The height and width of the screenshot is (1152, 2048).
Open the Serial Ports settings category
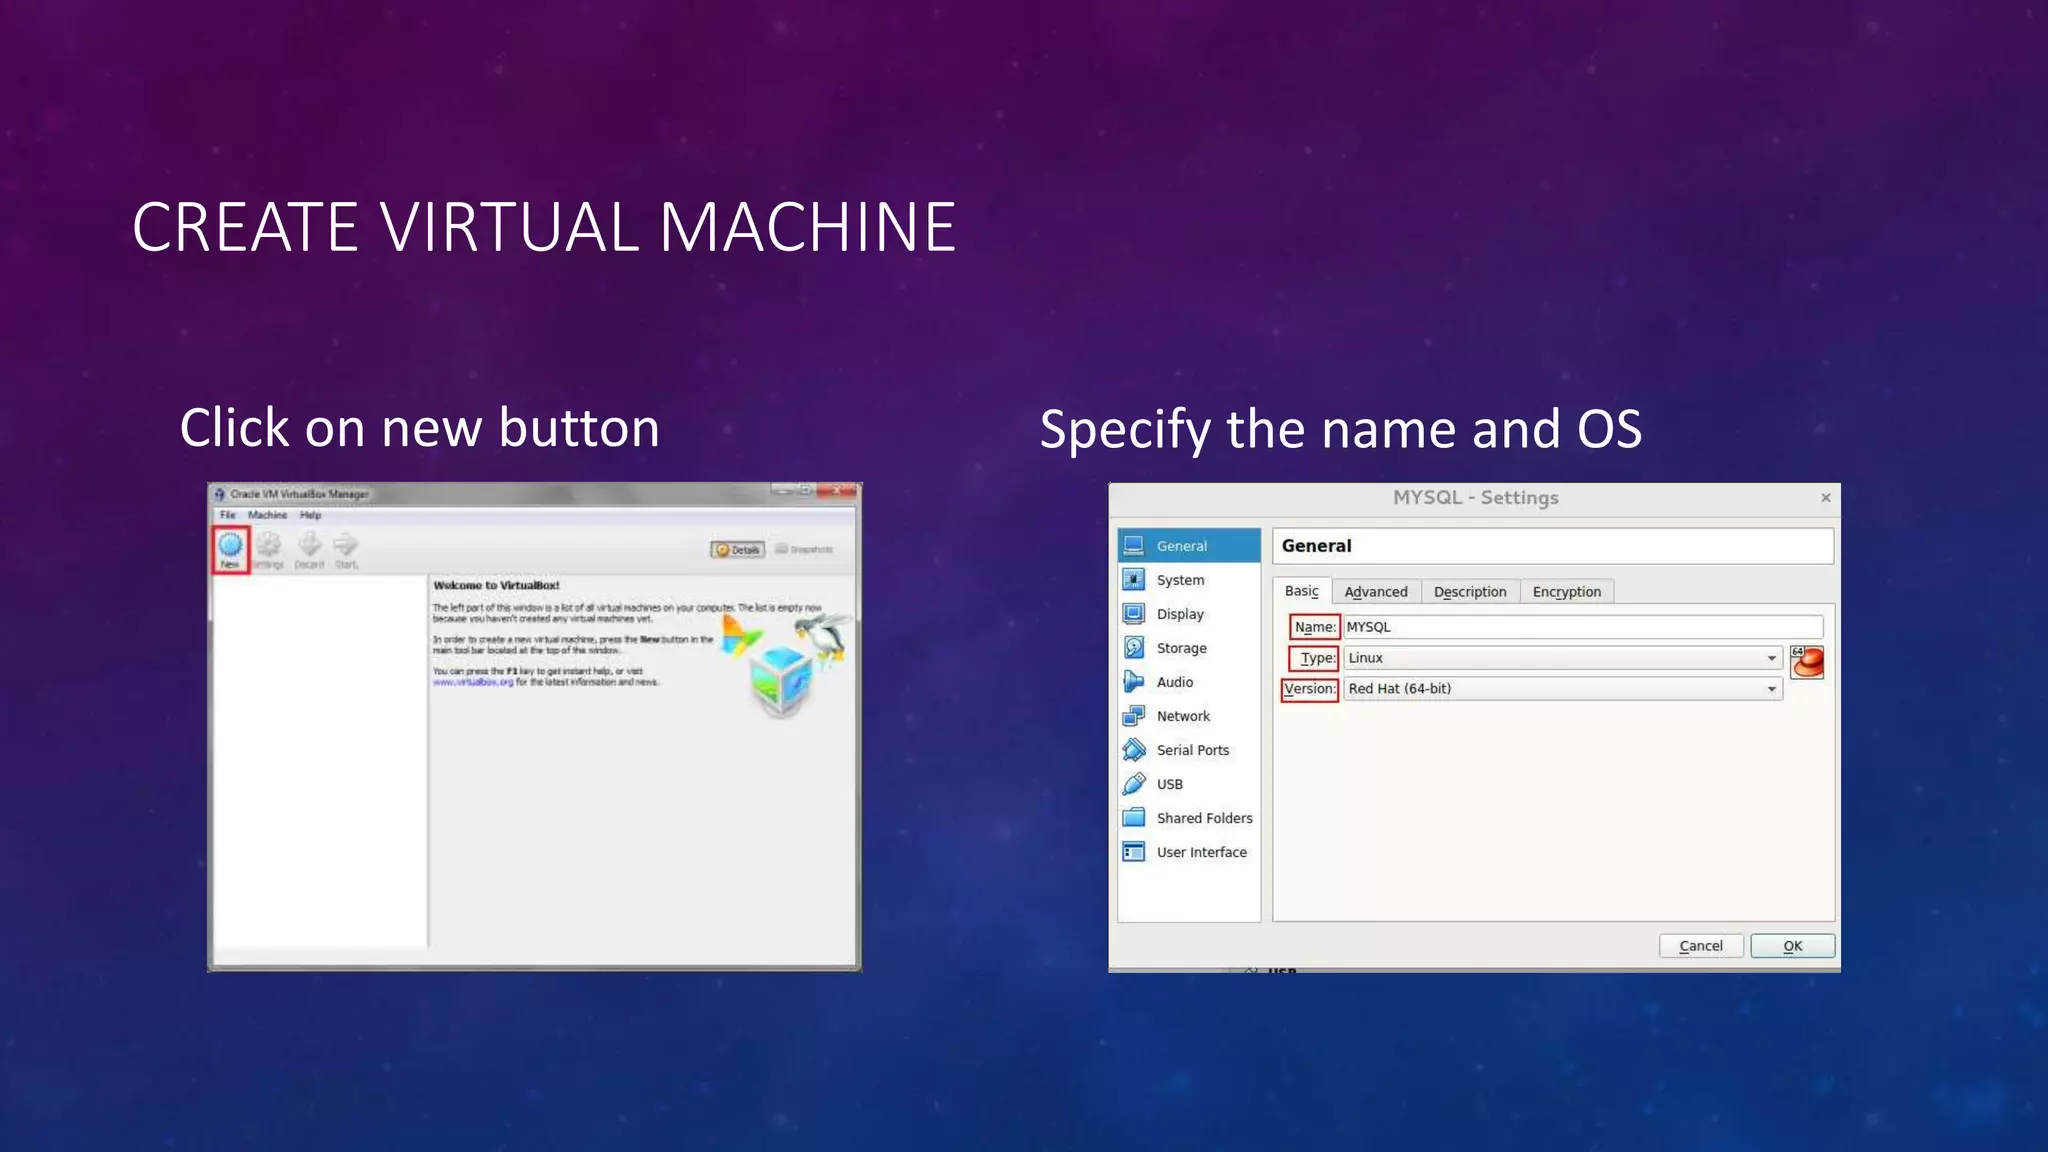(1189, 750)
